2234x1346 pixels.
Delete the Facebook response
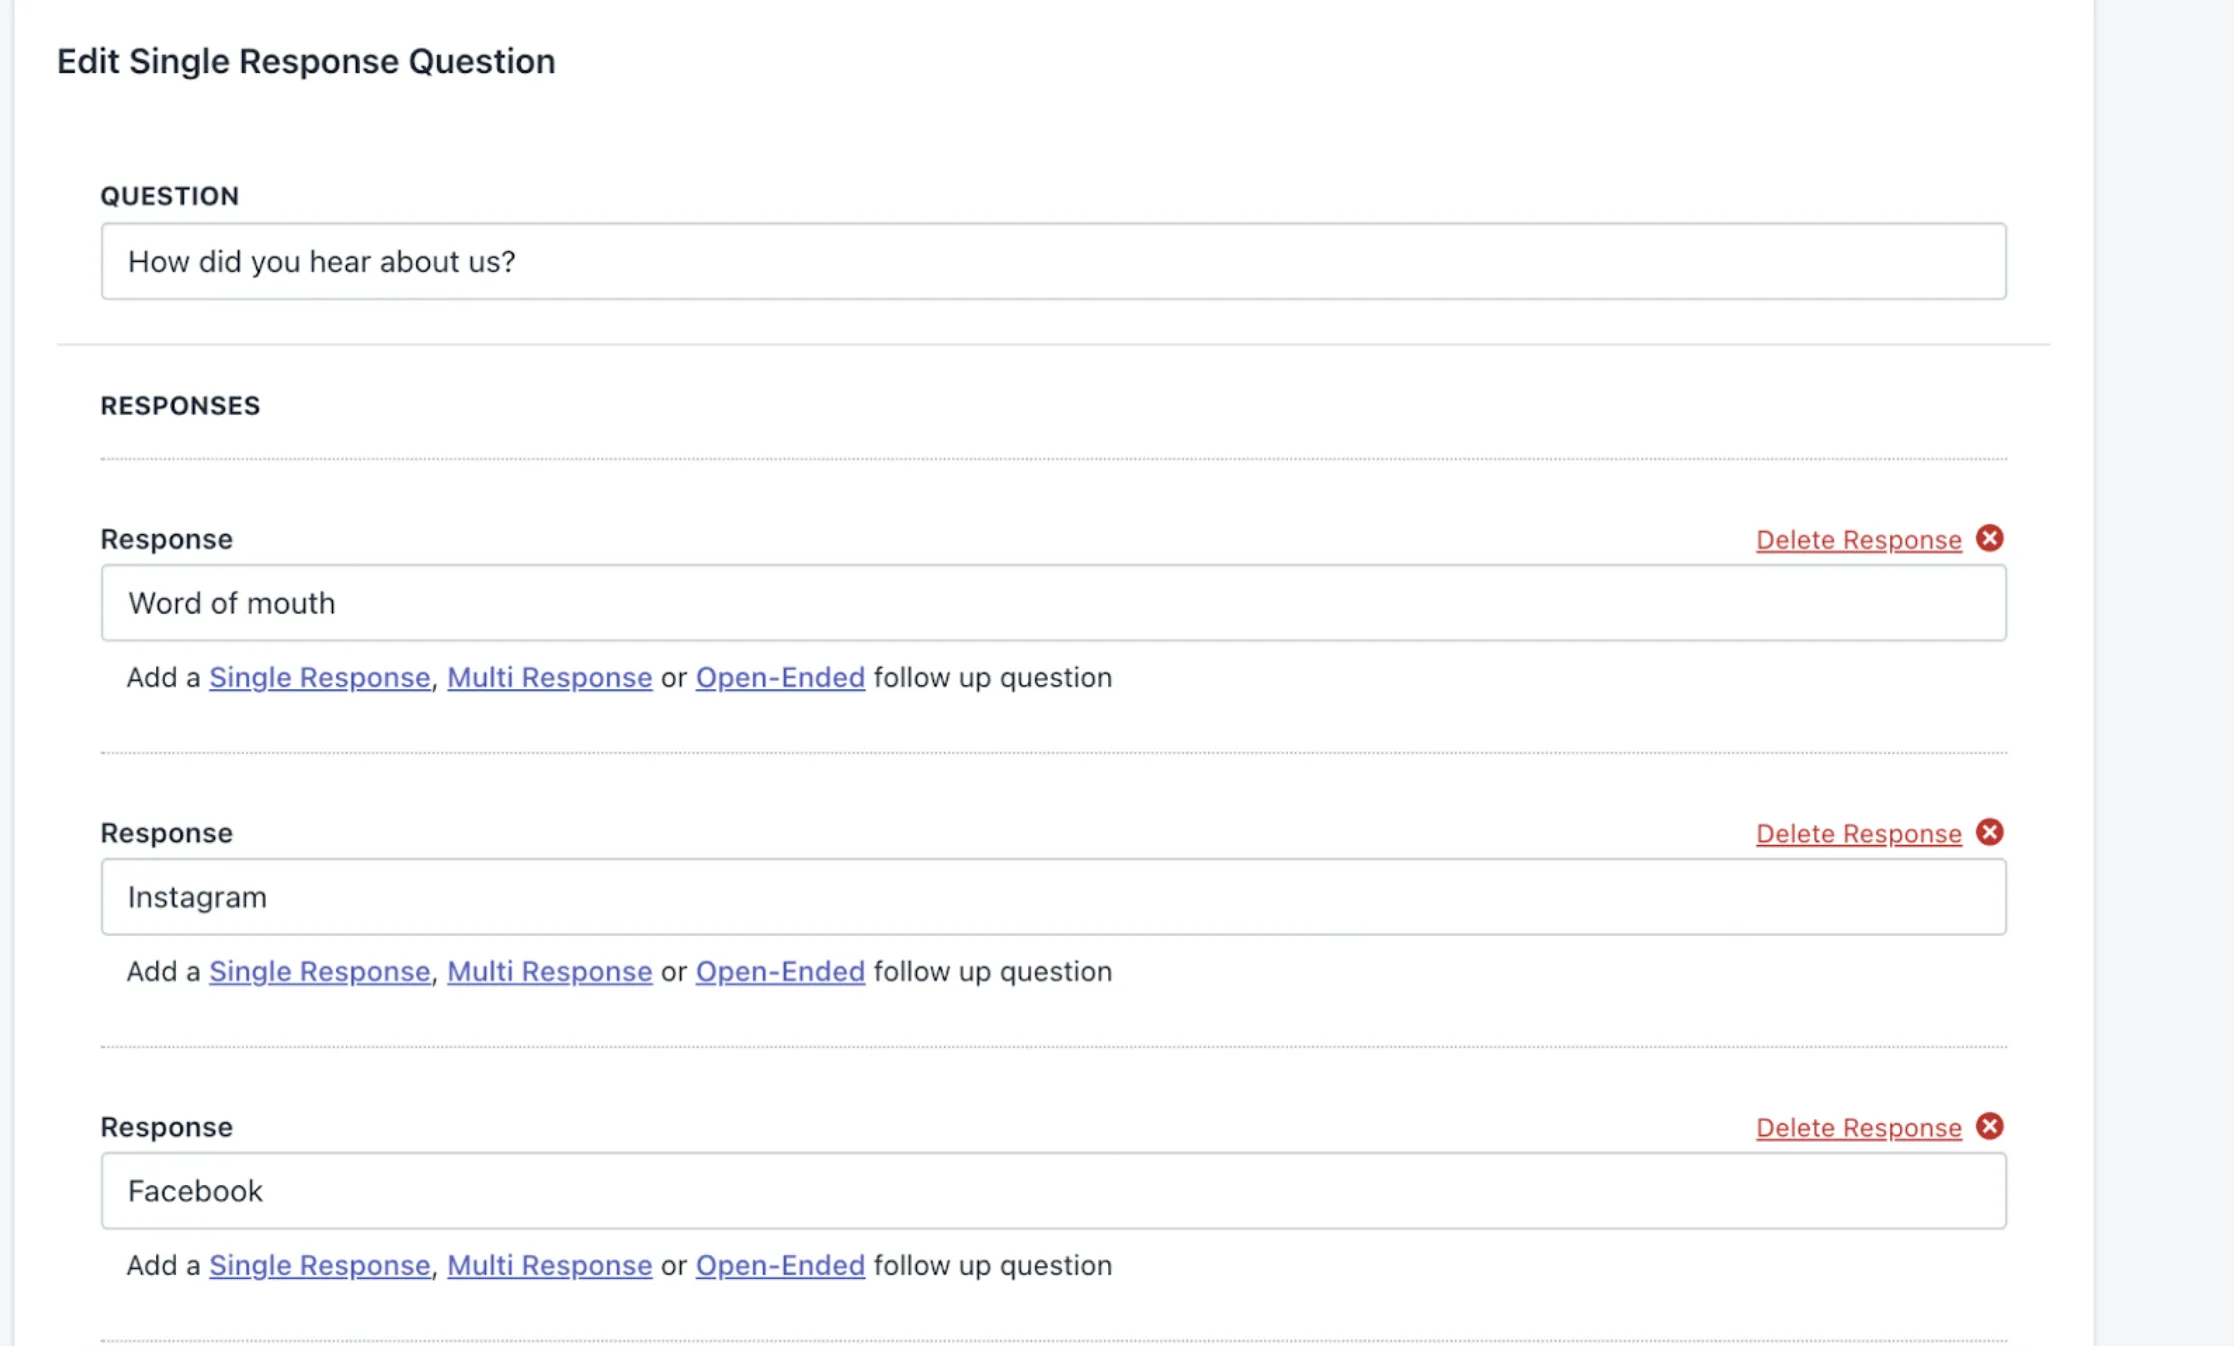tap(1858, 1127)
